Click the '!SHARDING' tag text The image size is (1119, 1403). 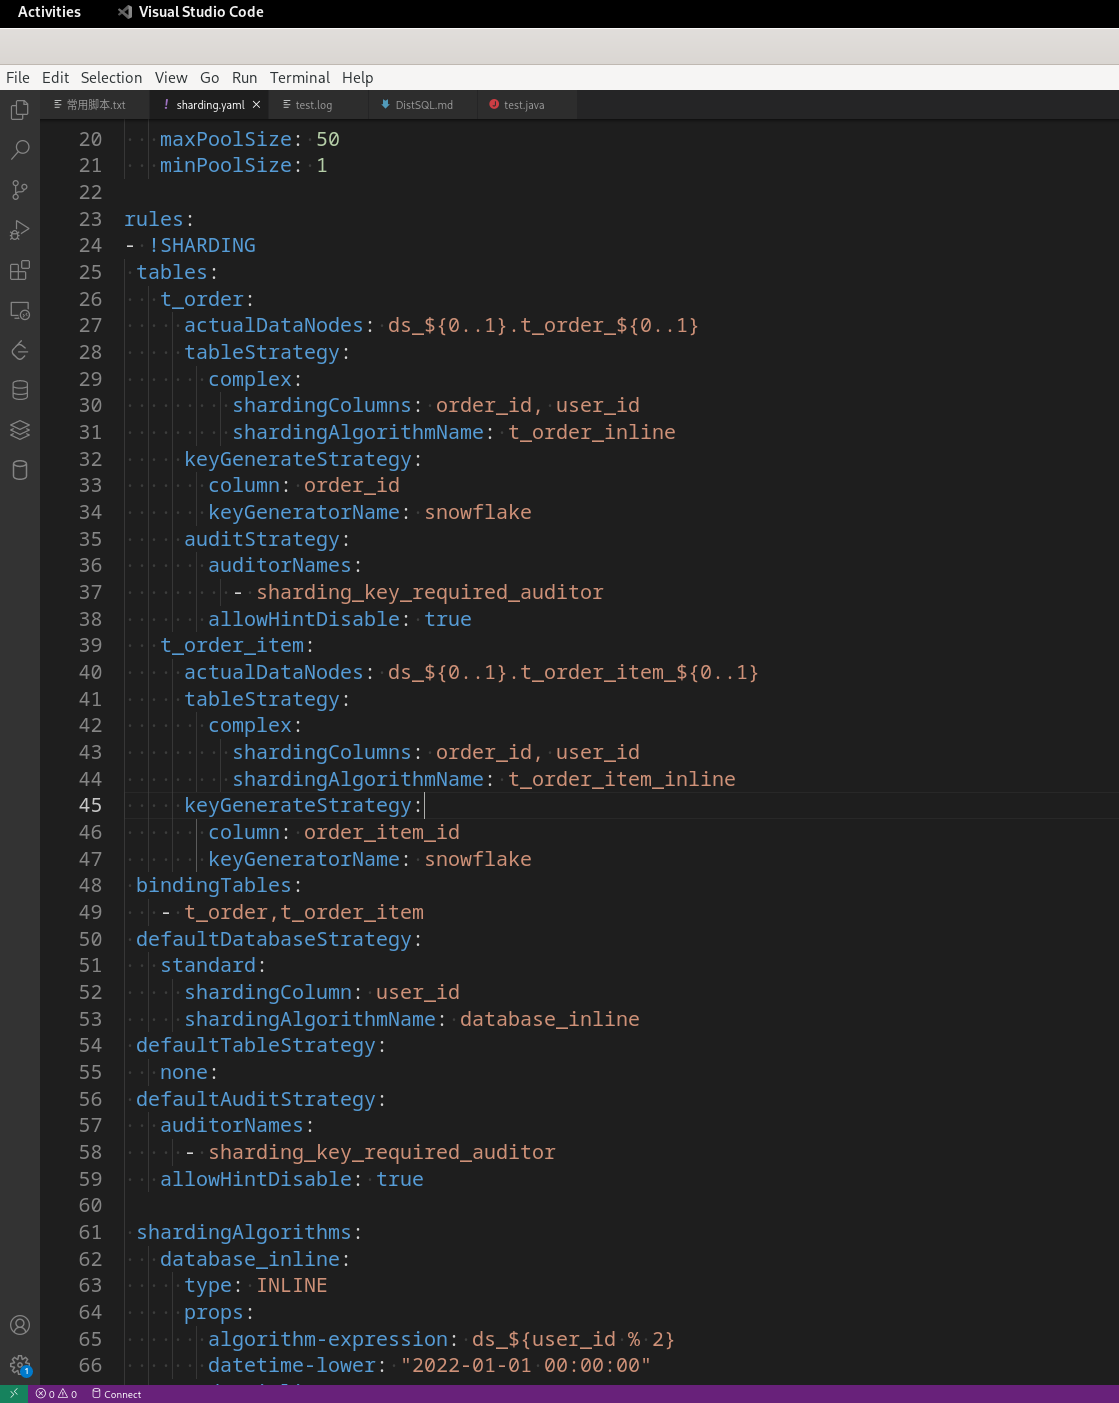(202, 245)
